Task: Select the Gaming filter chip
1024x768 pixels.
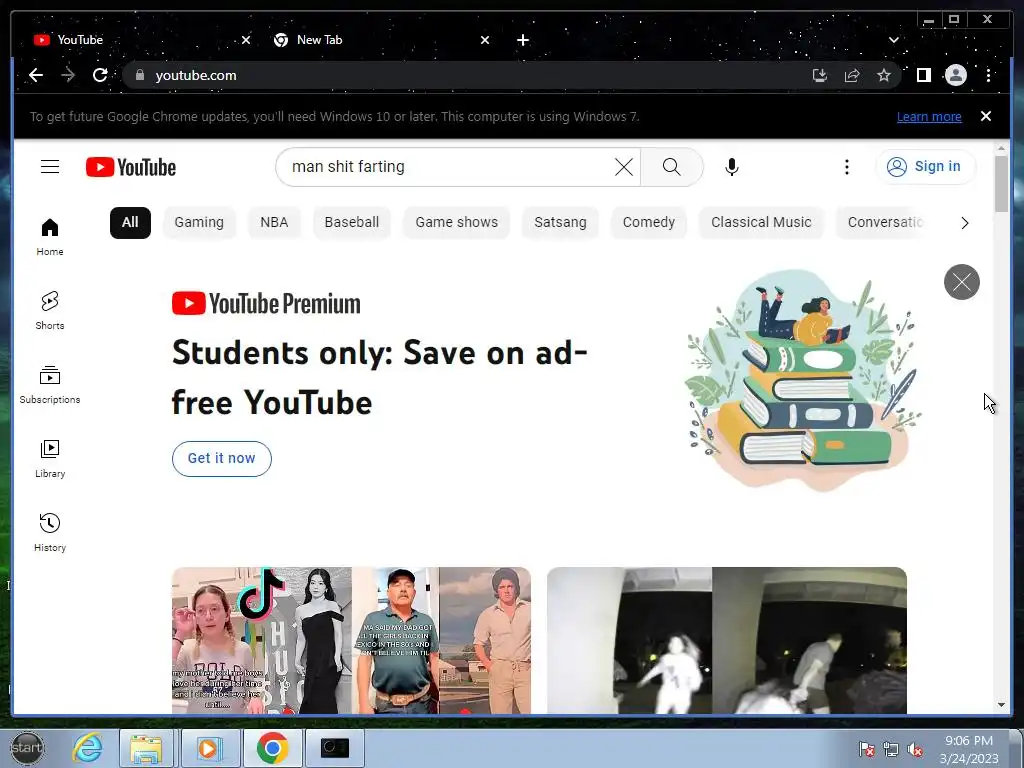Action: (199, 223)
